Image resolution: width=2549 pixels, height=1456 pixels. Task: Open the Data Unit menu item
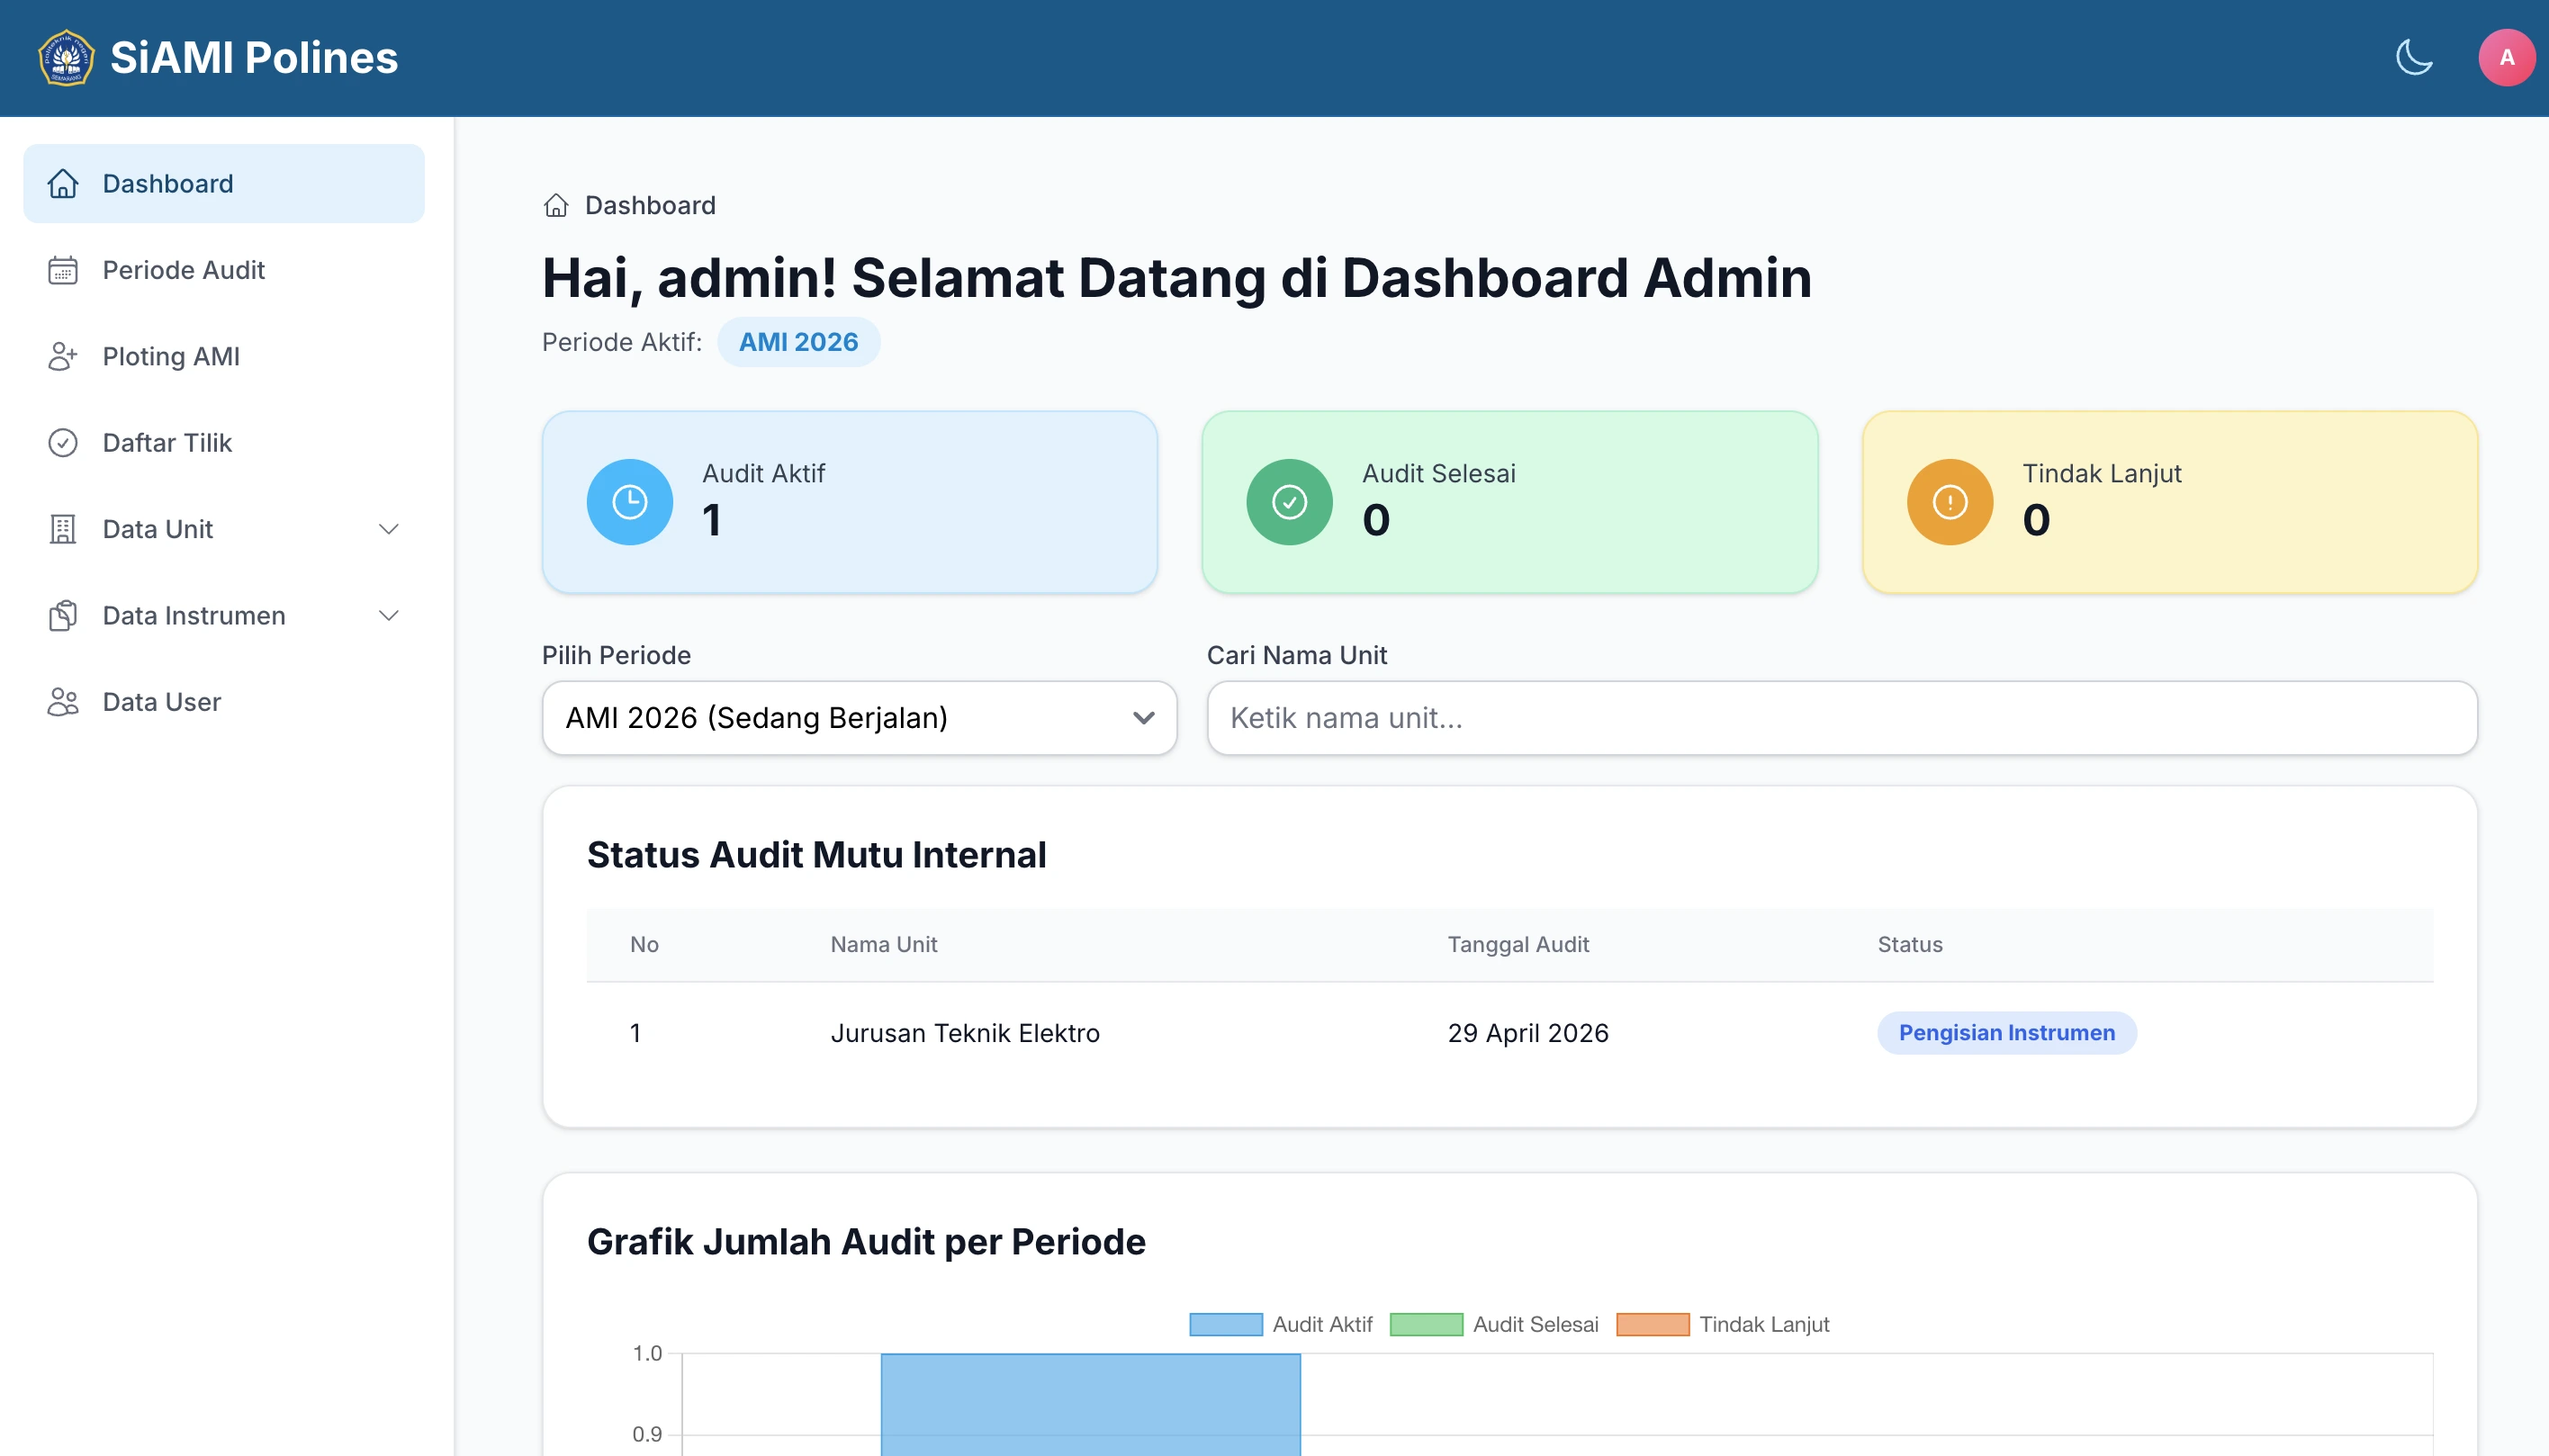(224, 529)
